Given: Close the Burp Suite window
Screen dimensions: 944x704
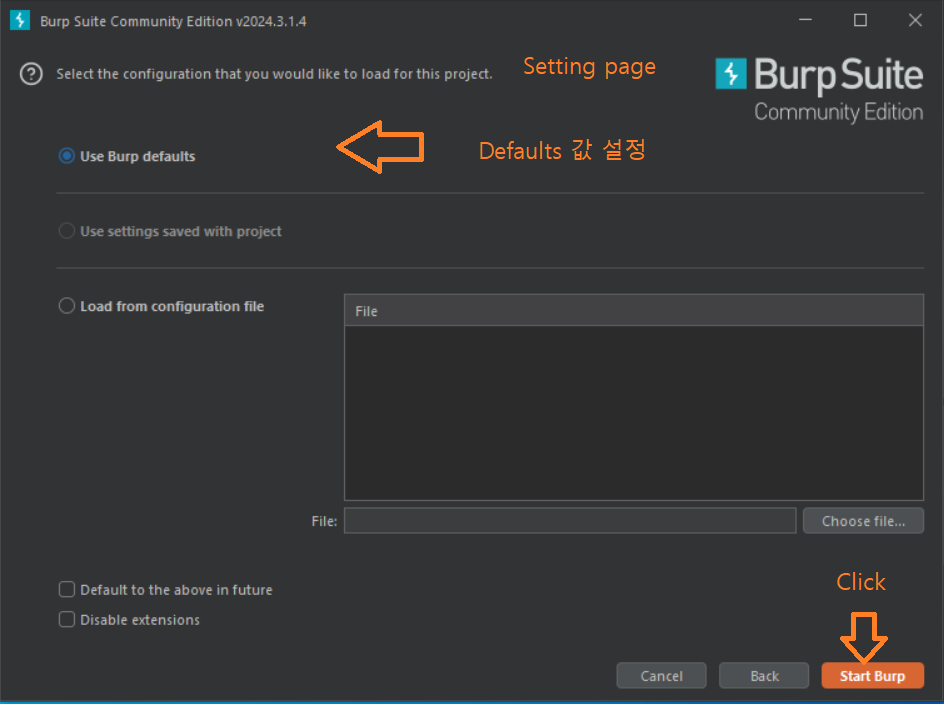Looking at the screenshot, I should pyautogui.click(x=915, y=20).
